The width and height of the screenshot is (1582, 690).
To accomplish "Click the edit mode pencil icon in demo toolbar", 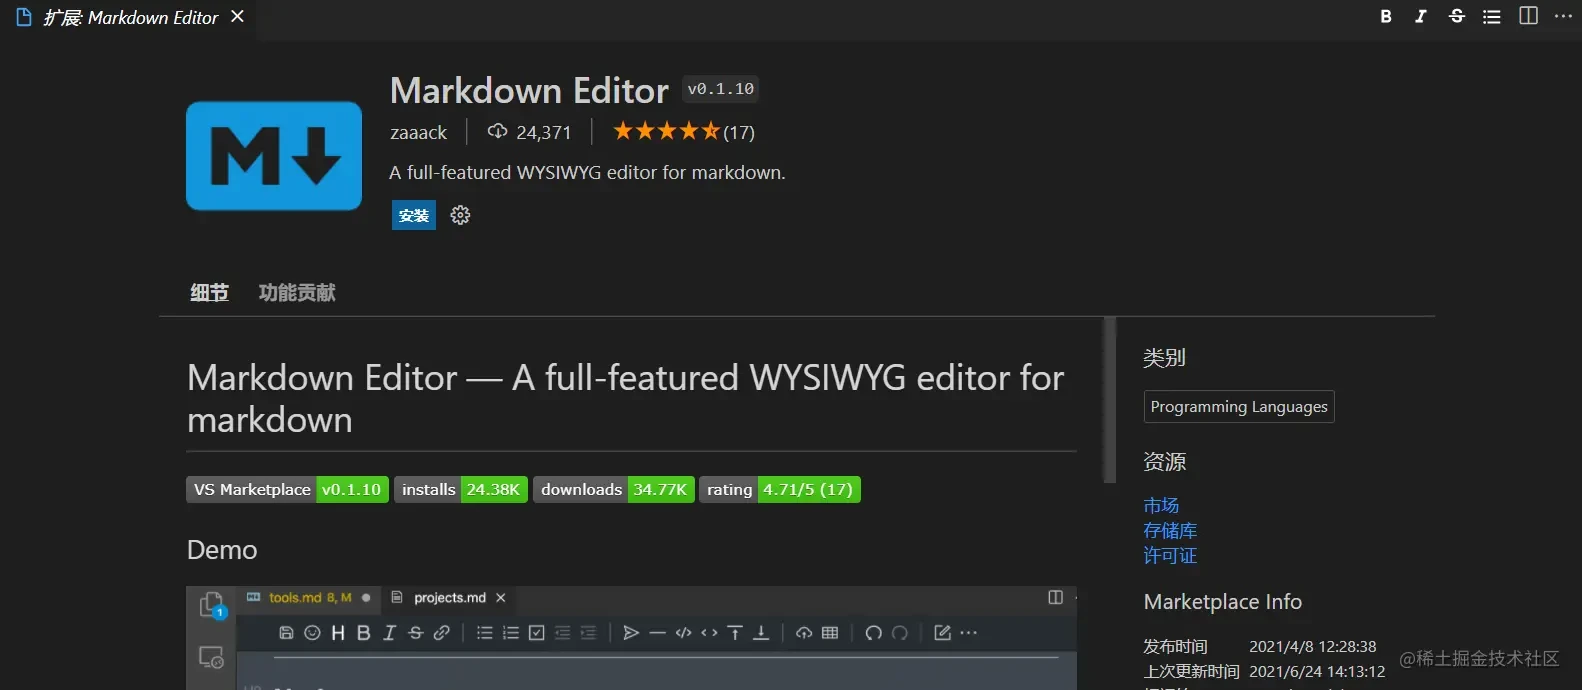I will [x=943, y=633].
